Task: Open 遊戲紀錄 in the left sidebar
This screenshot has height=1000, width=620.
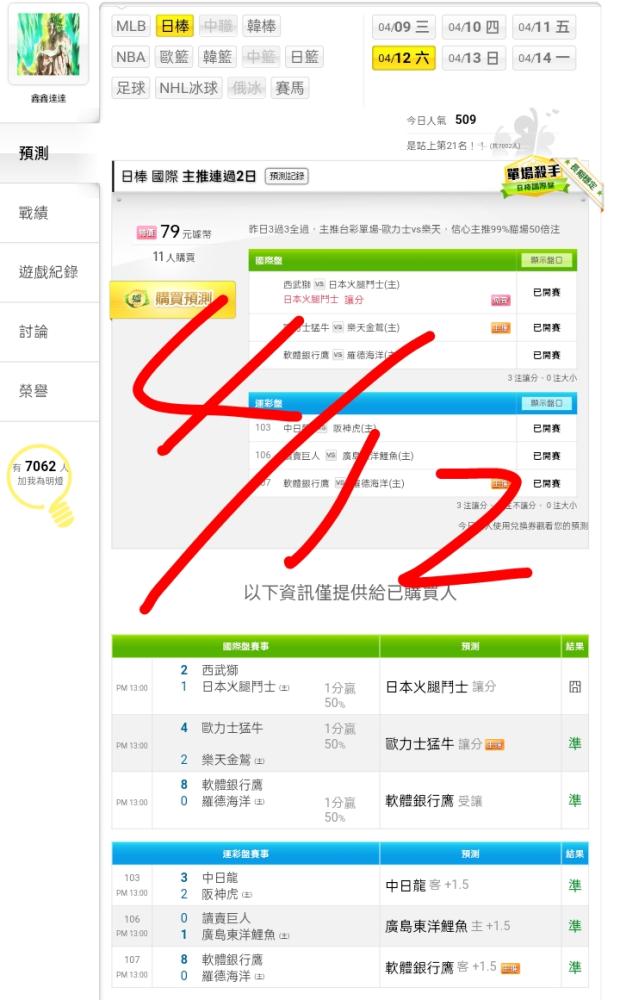Action: click(49, 272)
